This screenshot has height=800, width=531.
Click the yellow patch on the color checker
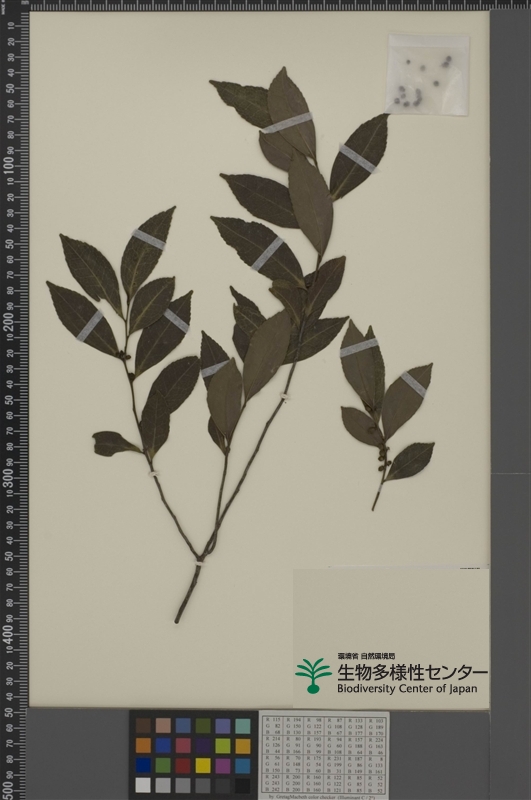click(x=203, y=765)
